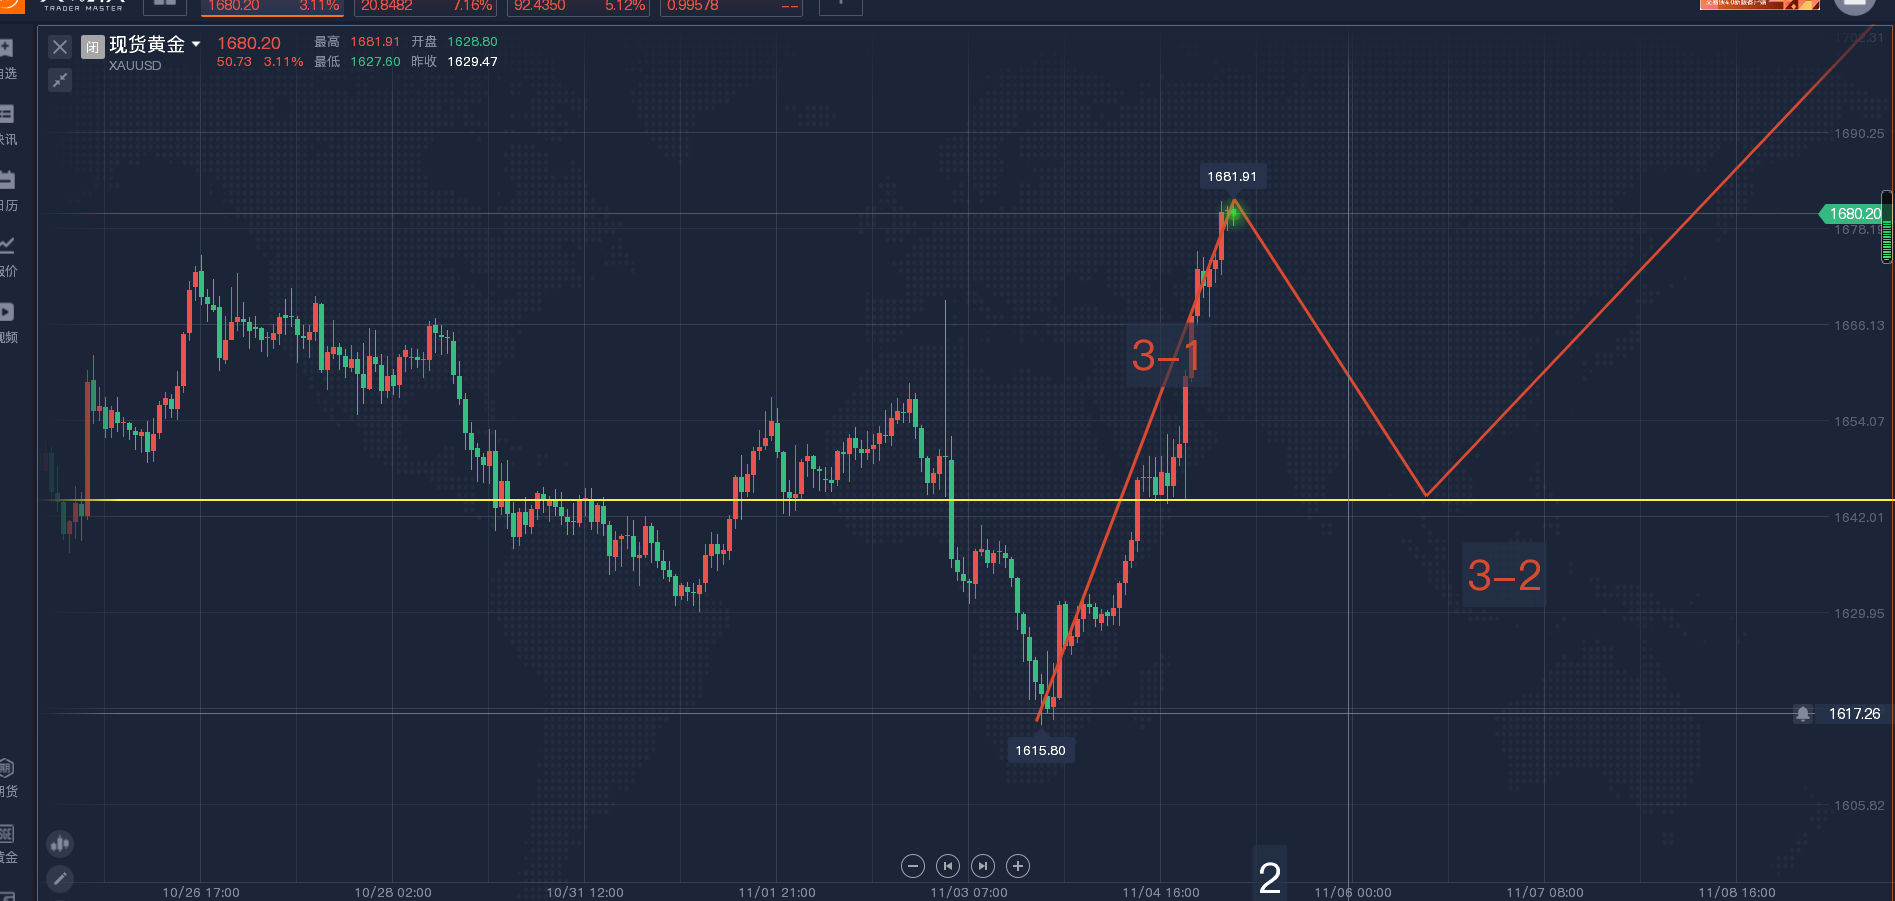Open the candlestick chart type button
1895x901 pixels.
point(60,844)
